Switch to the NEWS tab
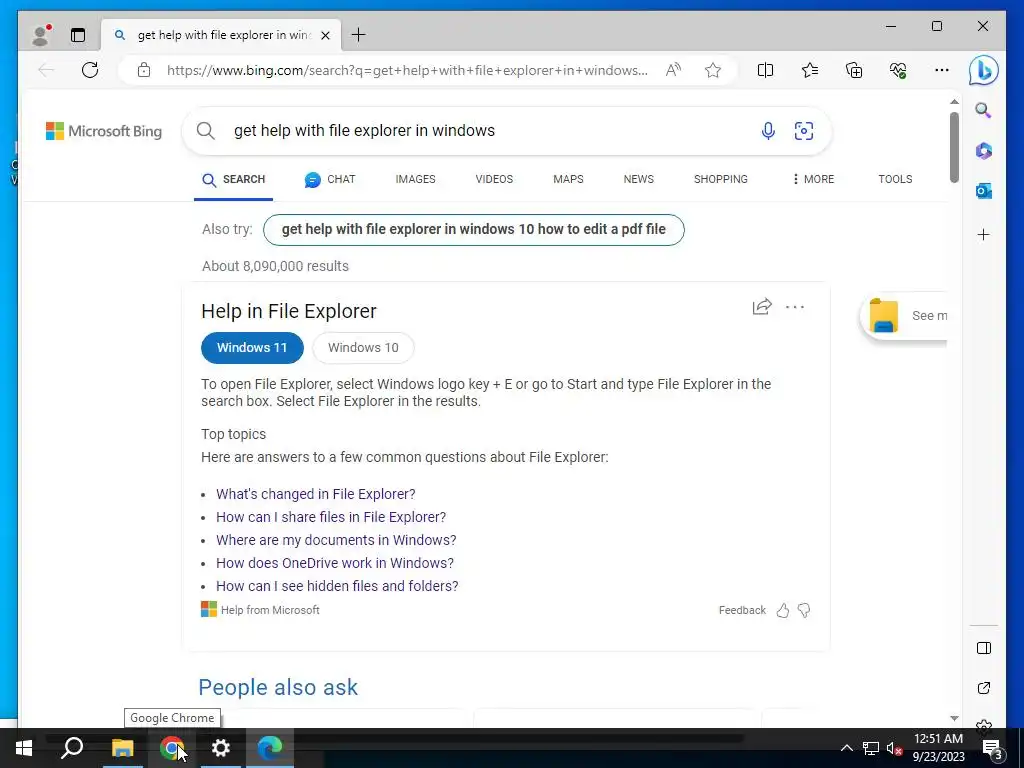1024x768 pixels. (639, 180)
